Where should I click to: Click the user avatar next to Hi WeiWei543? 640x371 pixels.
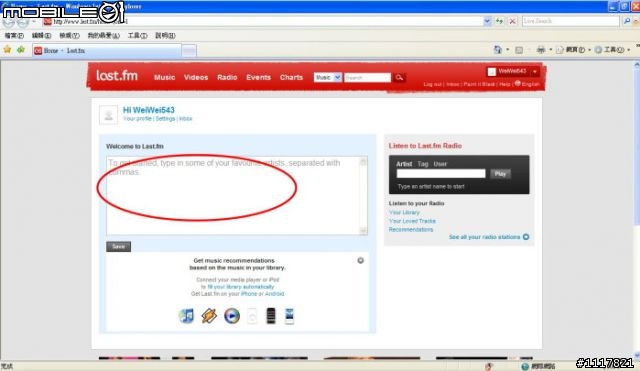pyautogui.click(x=109, y=115)
